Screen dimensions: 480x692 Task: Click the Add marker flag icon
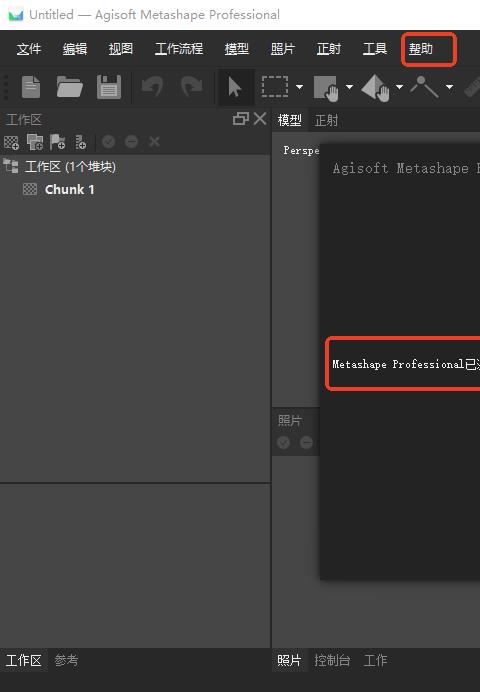pos(57,142)
